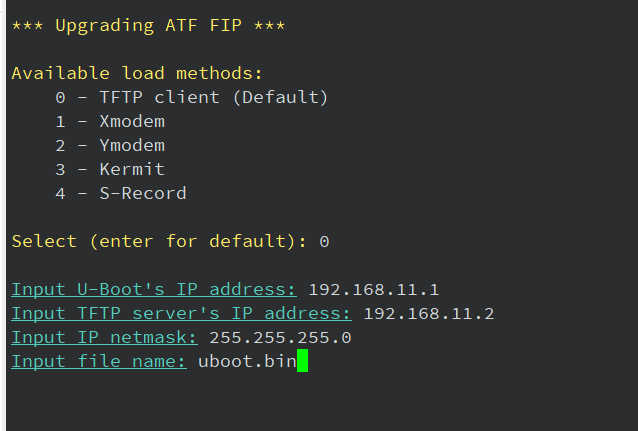Click the "Upgrading ATF FIP" header text

click(x=148, y=25)
